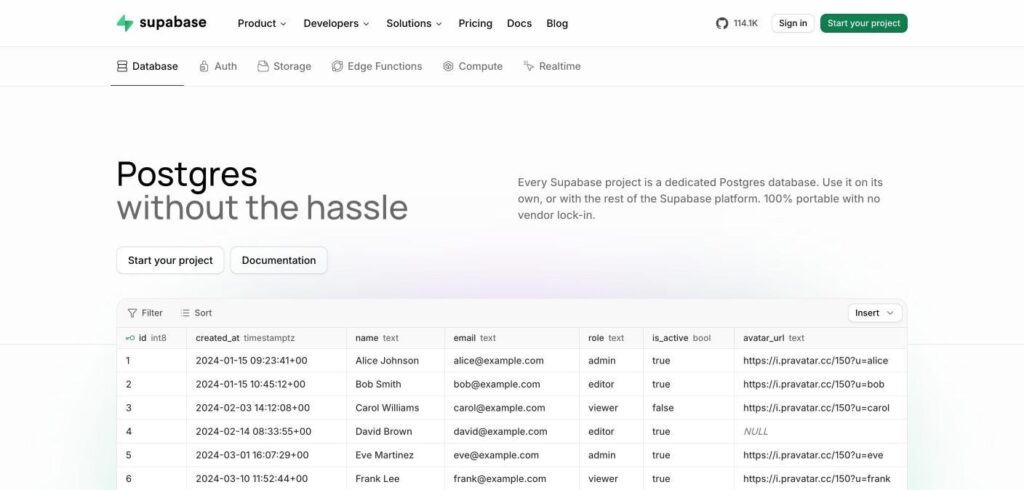The width and height of the screenshot is (1024, 490).
Task: Select the Realtime cursor icon
Action: pyautogui.click(x=528, y=66)
